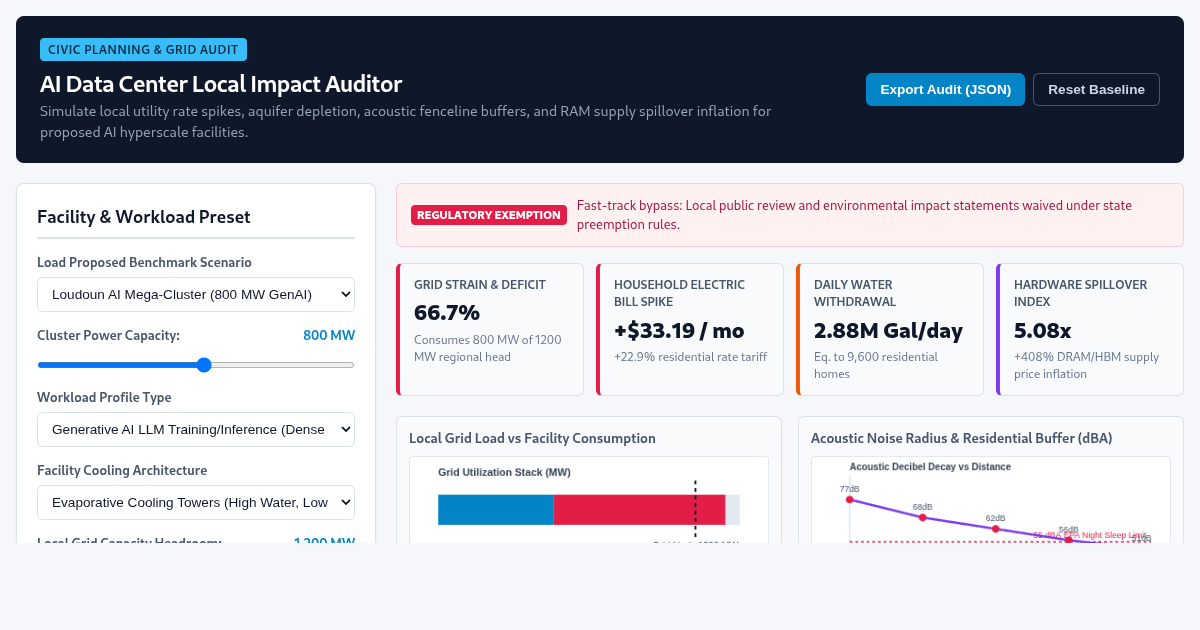
Task: Click the 56dB point on acoustic chart
Action: (x=1069, y=539)
